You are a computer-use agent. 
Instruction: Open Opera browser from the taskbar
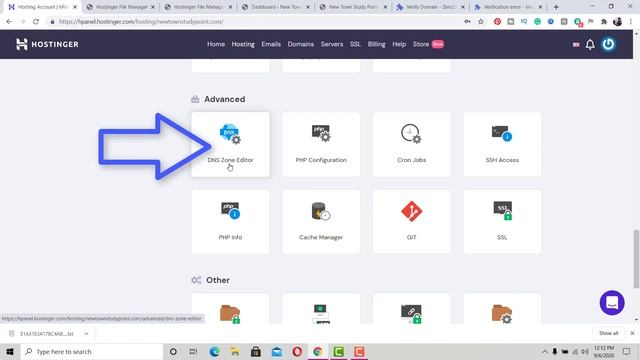tap(297, 351)
